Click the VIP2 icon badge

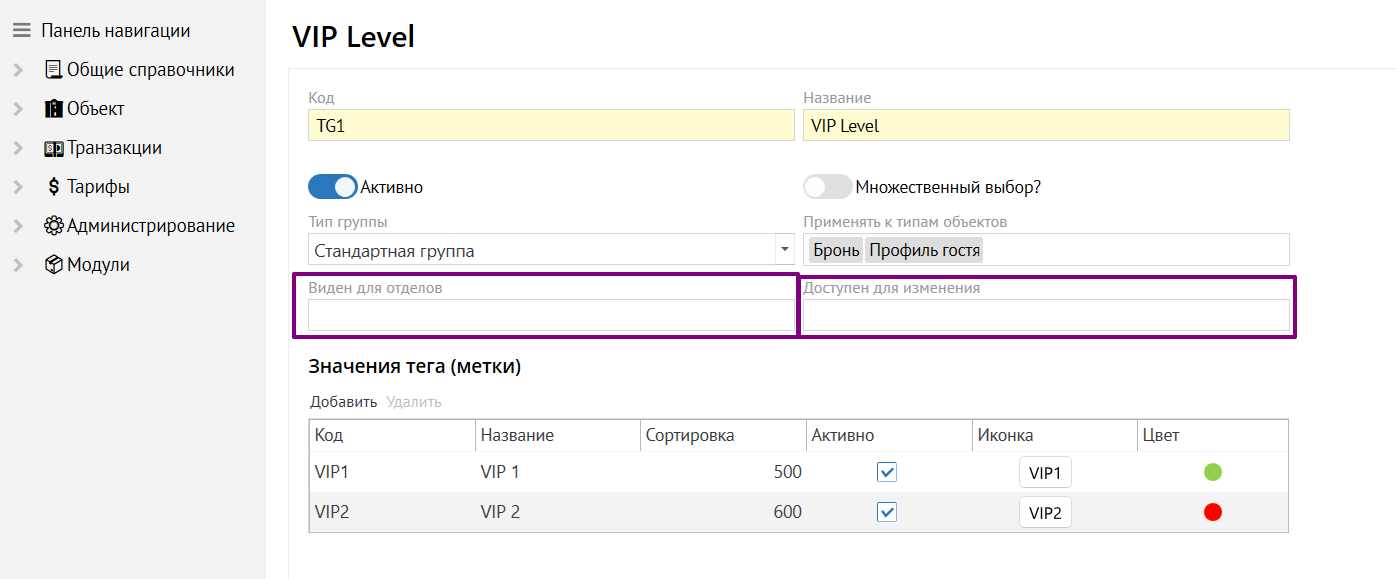1045,513
